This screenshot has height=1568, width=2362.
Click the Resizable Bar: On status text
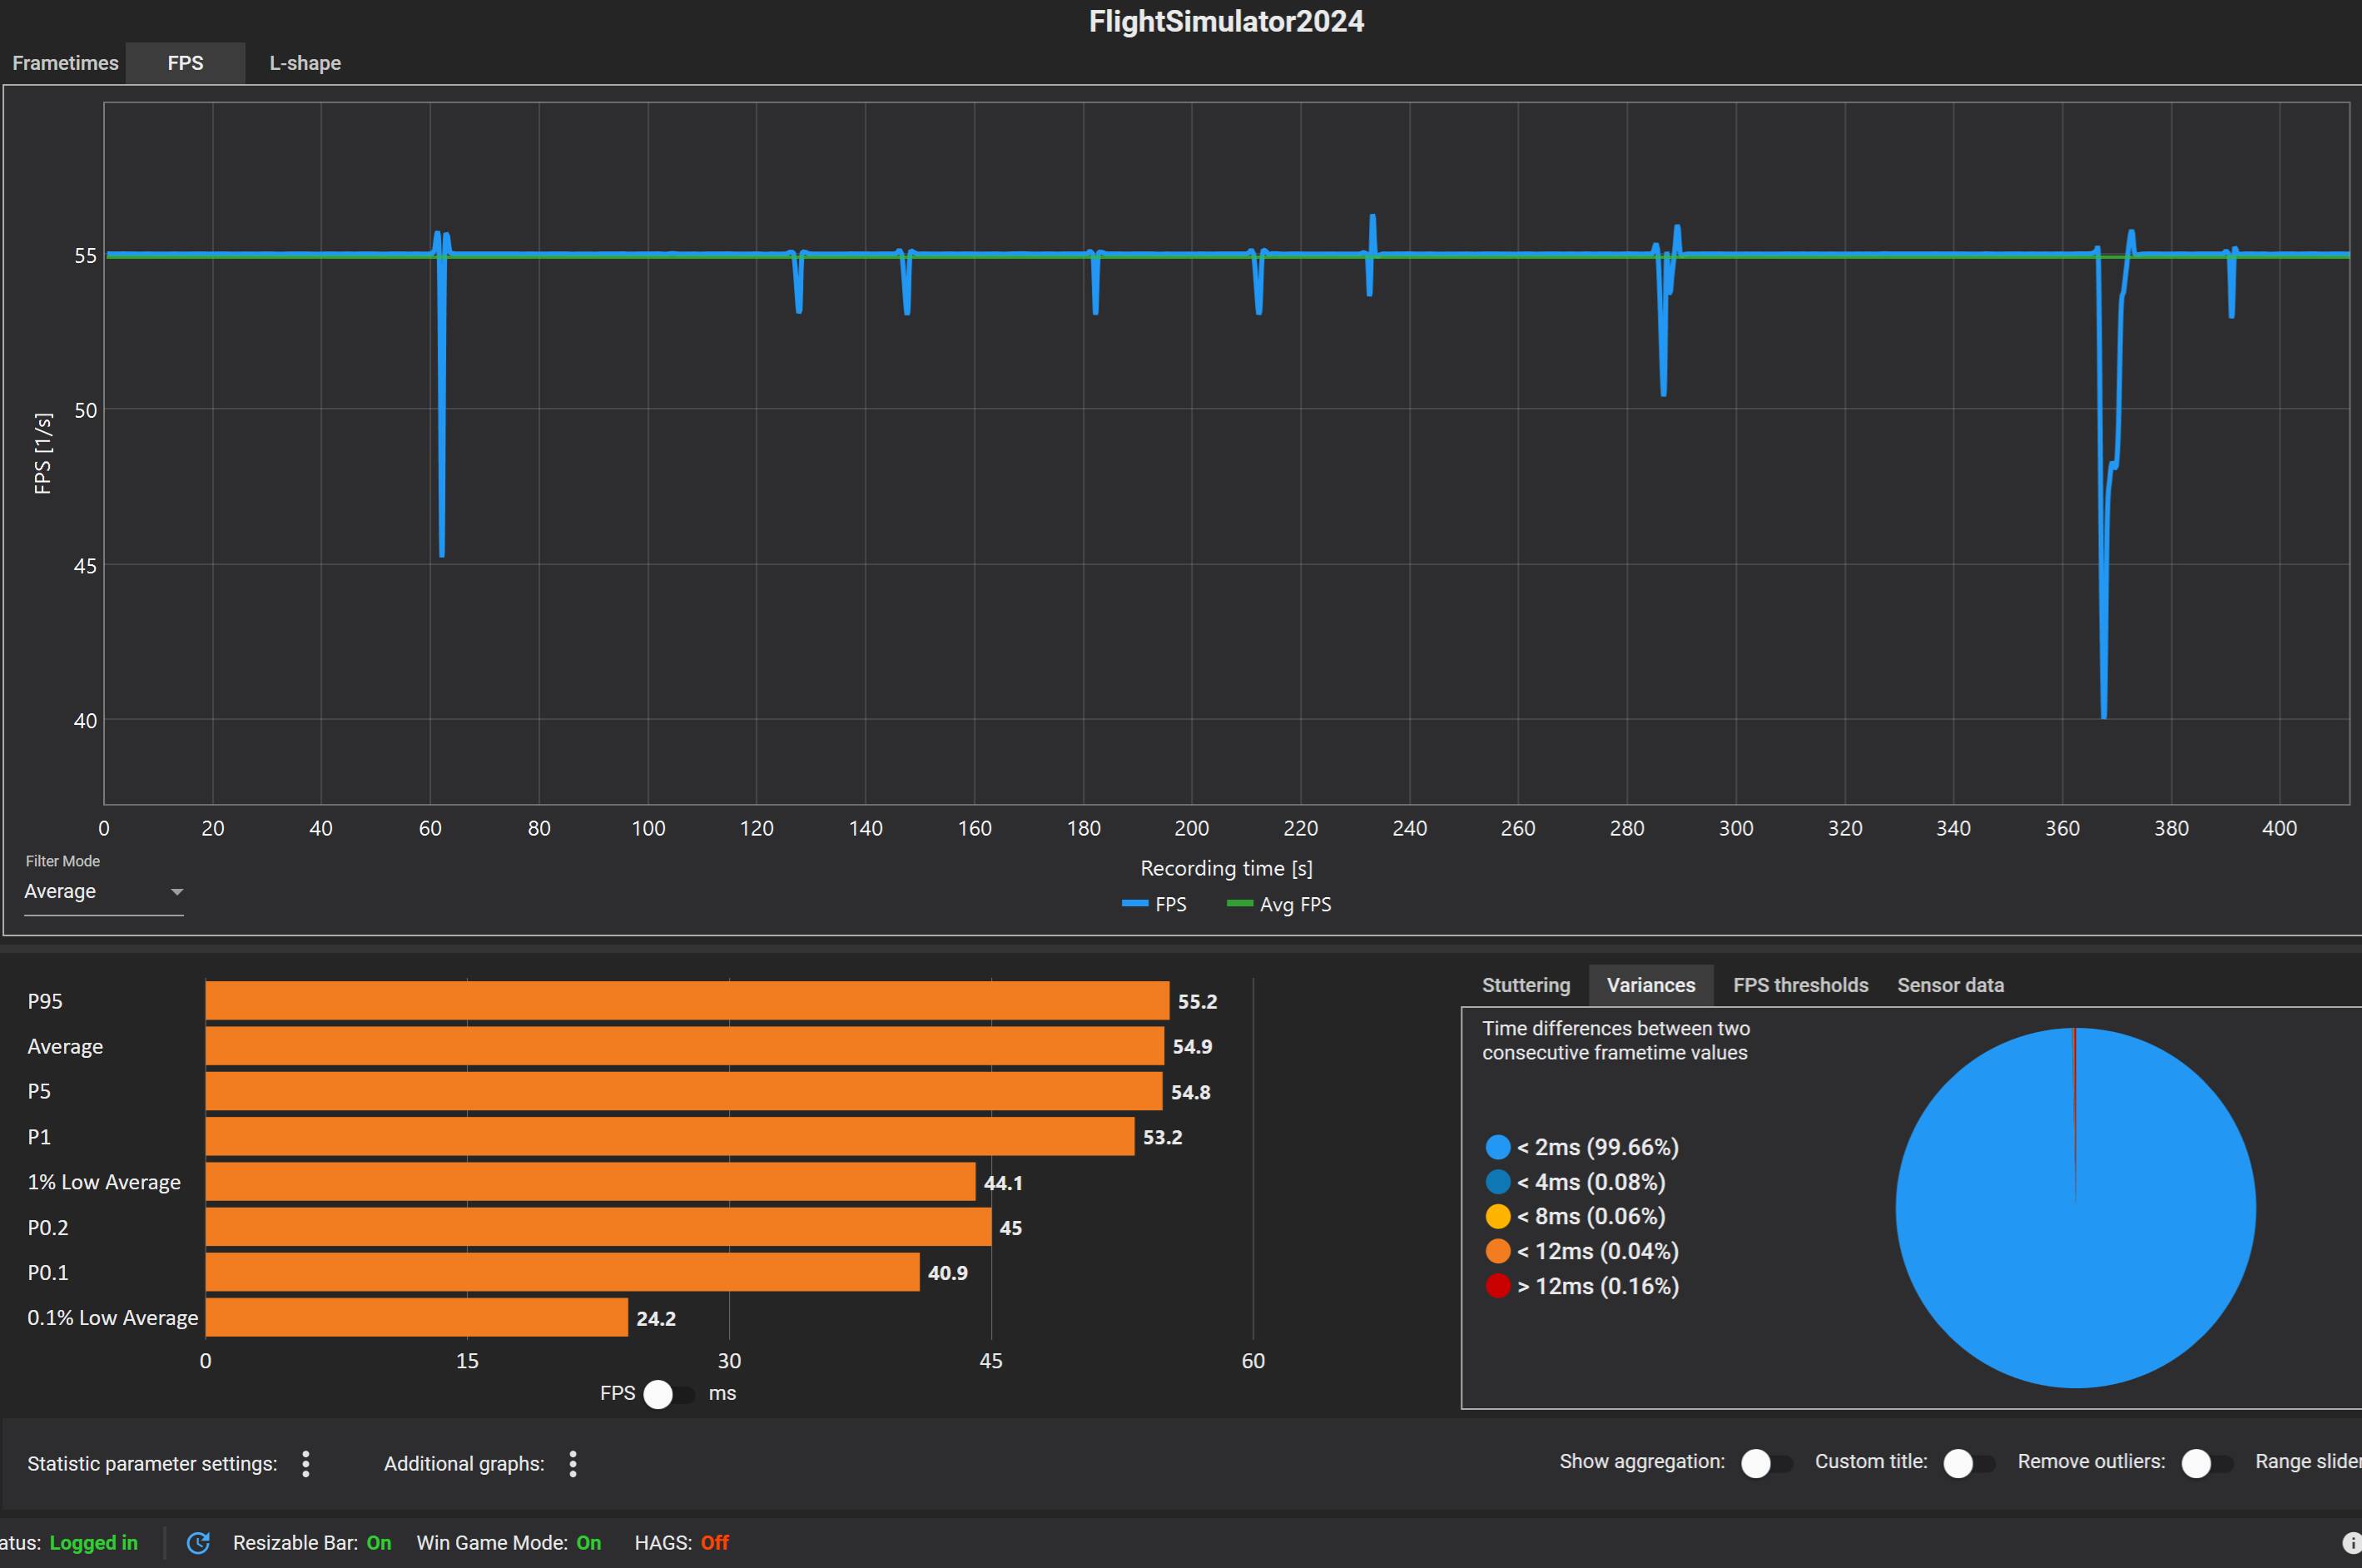coord(312,1543)
